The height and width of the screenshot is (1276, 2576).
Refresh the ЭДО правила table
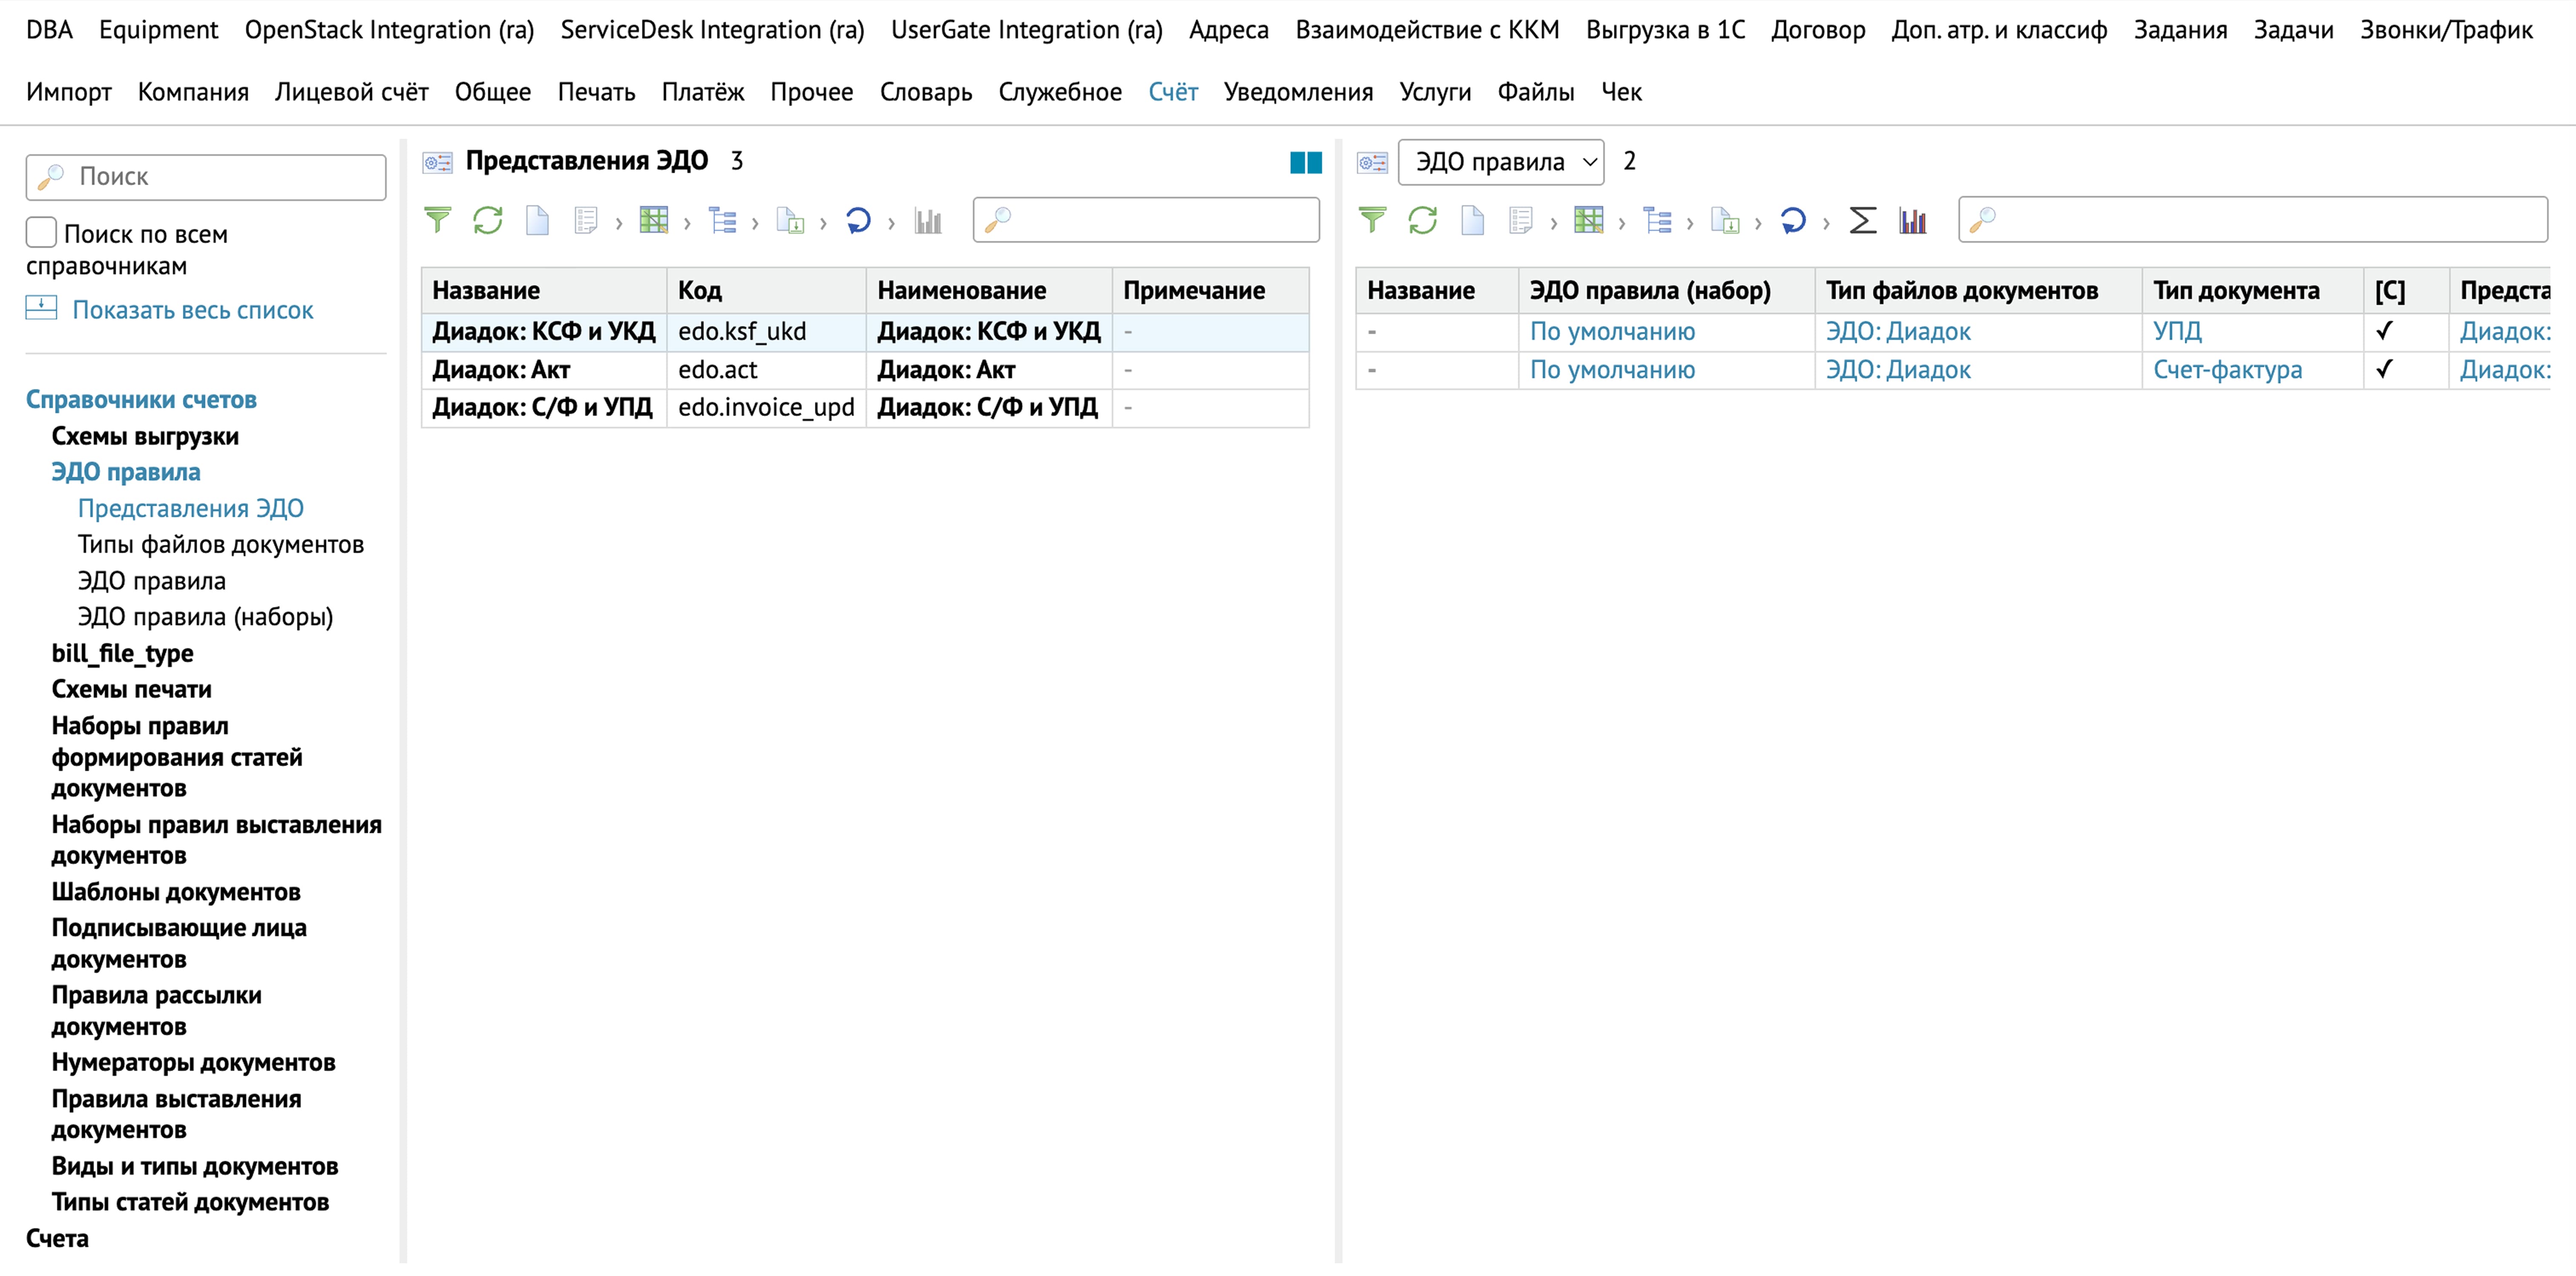pos(1422,220)
